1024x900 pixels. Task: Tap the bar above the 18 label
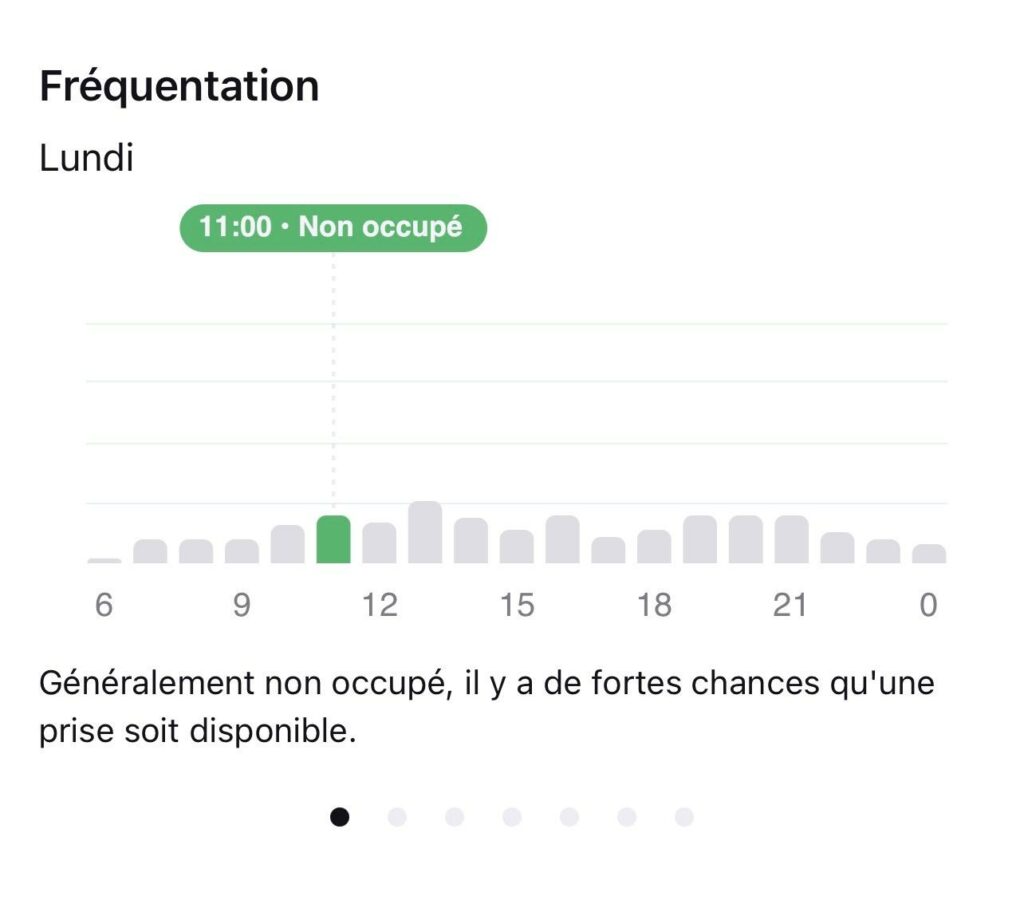[x=654, y=547]
